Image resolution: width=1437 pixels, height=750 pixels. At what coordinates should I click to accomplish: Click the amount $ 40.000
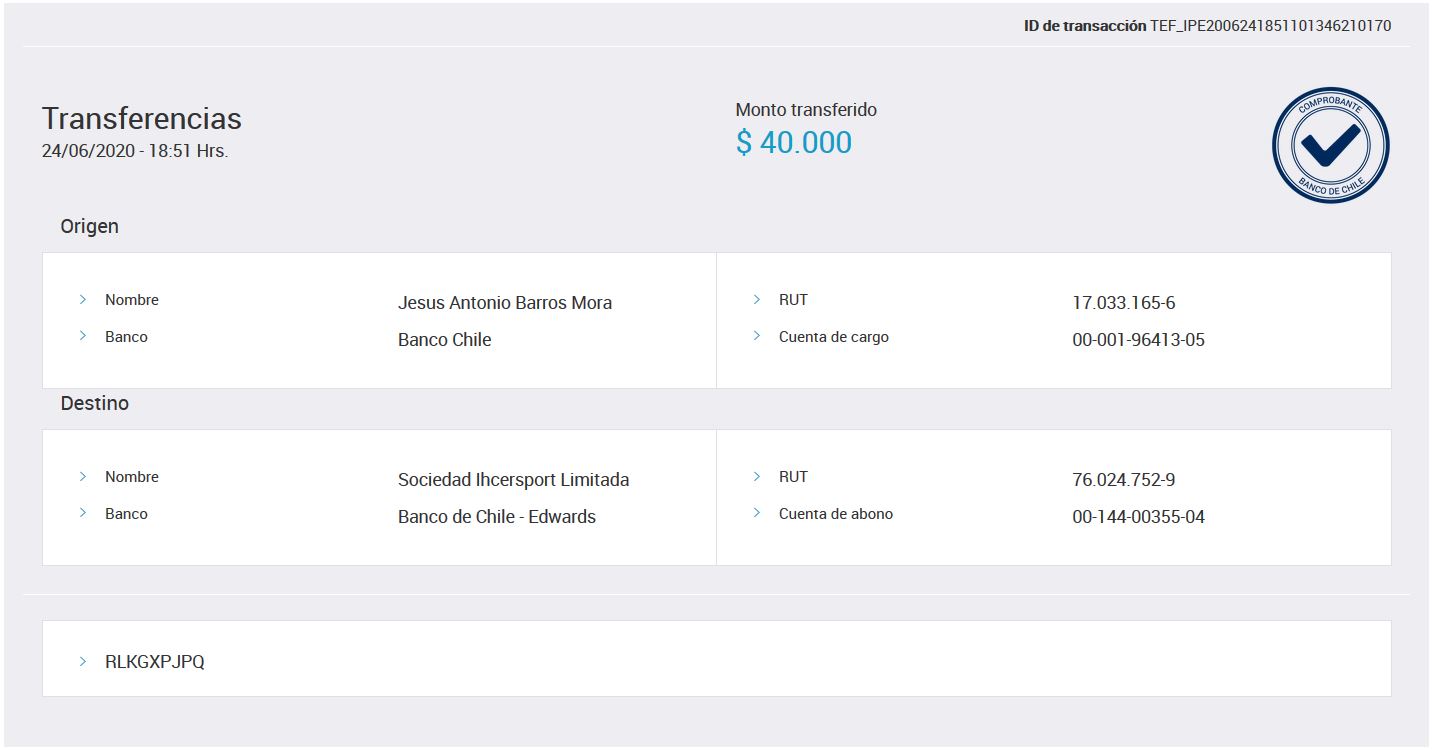click(794, 142)
